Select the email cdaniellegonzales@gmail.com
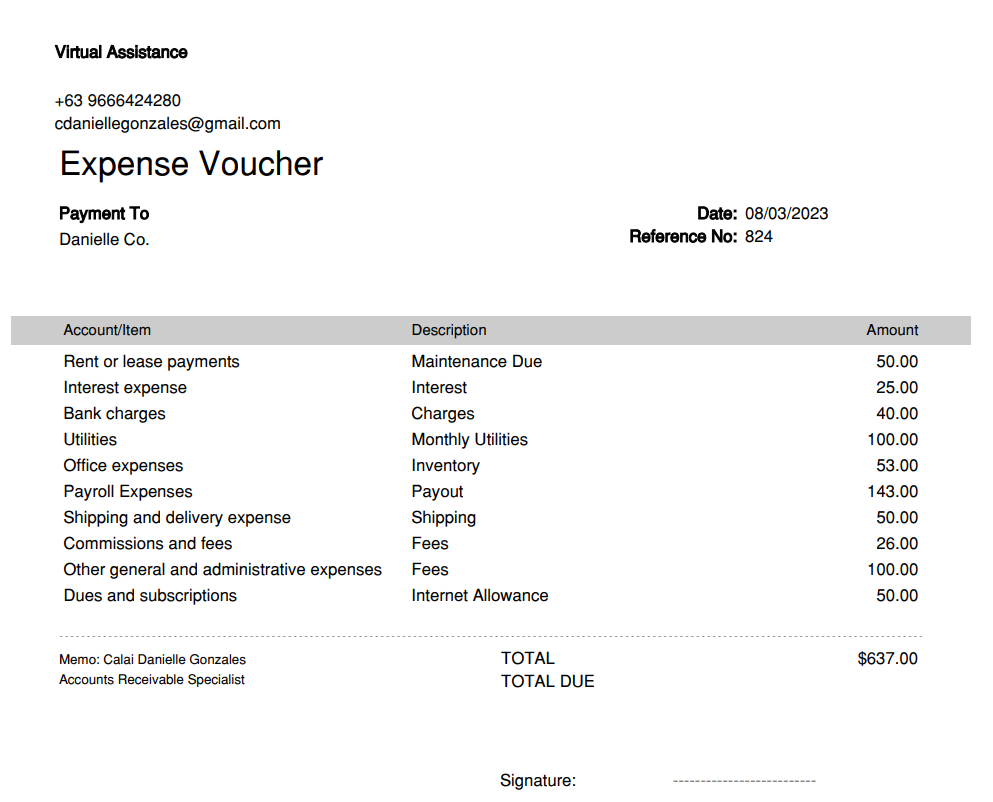 click(167, 124)
